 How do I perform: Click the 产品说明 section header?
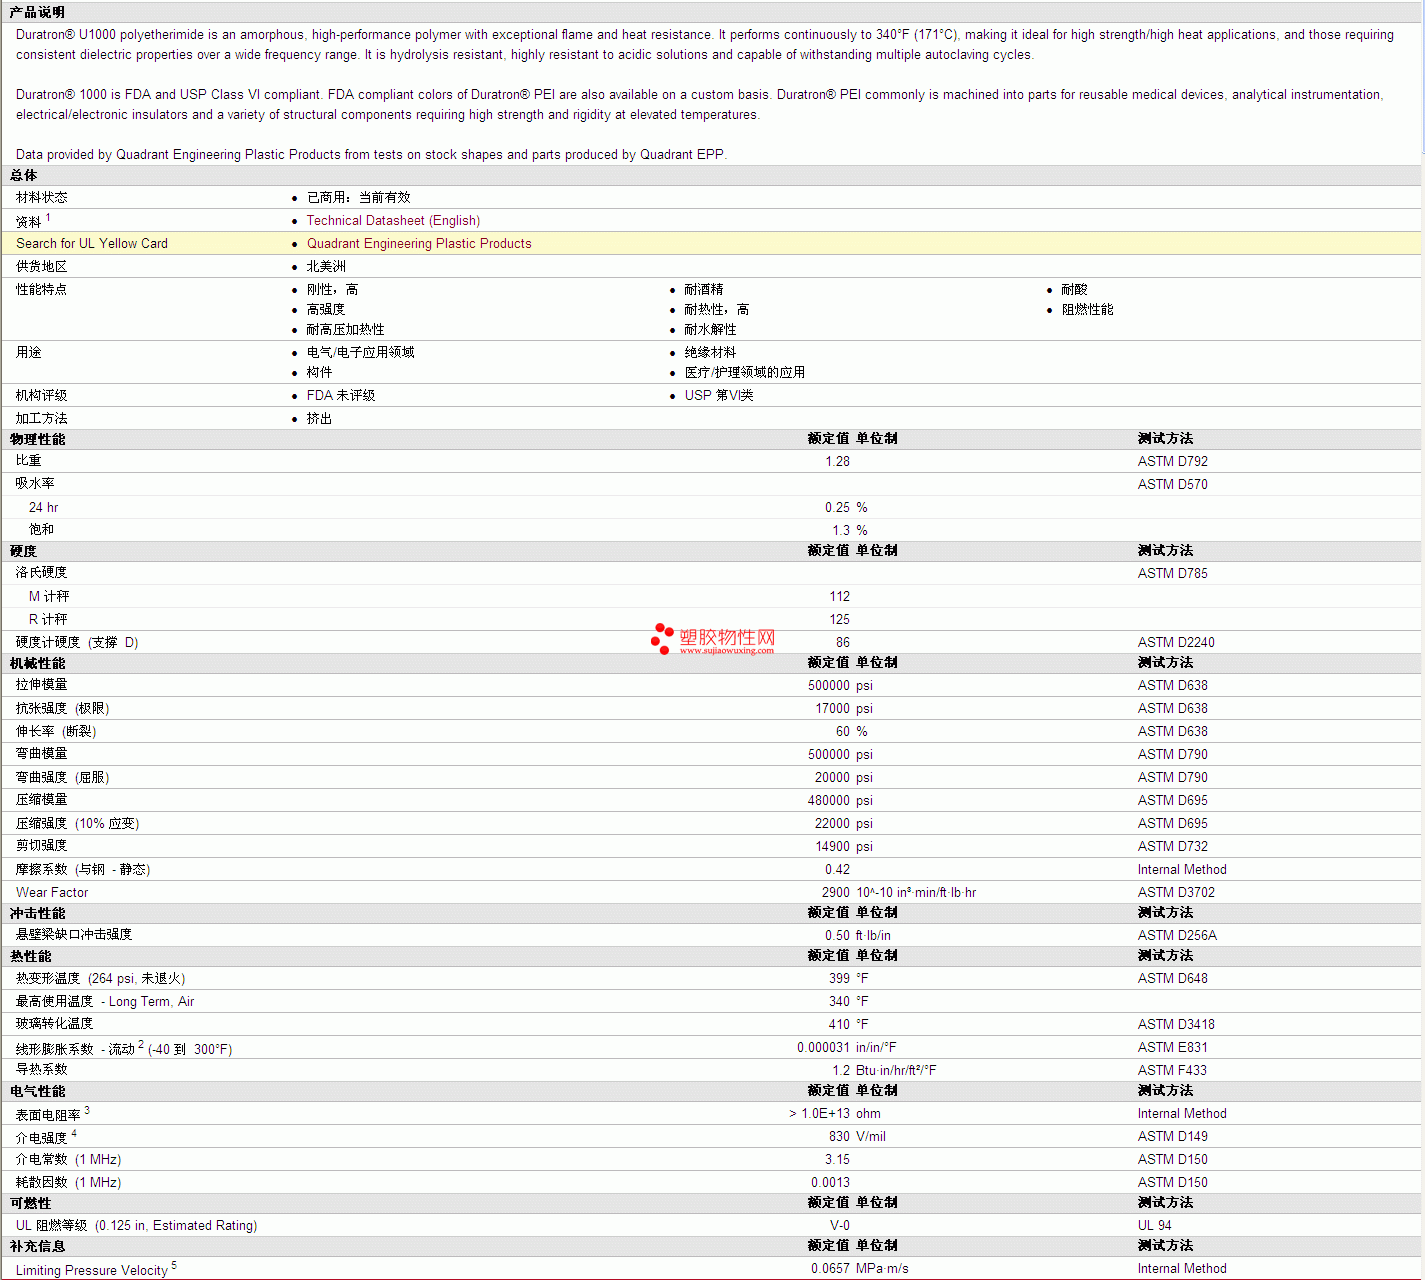click(x=37, y=12)
